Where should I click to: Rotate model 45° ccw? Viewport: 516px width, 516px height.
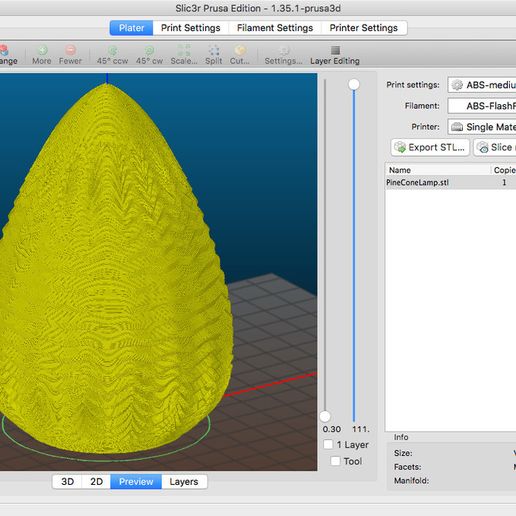pos(112,55)
